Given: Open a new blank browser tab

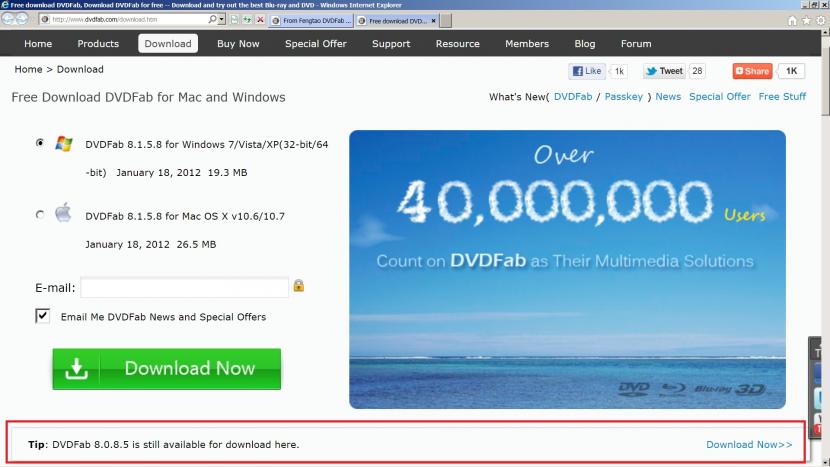Looking at the screenshot, I should tap(446, 21).
